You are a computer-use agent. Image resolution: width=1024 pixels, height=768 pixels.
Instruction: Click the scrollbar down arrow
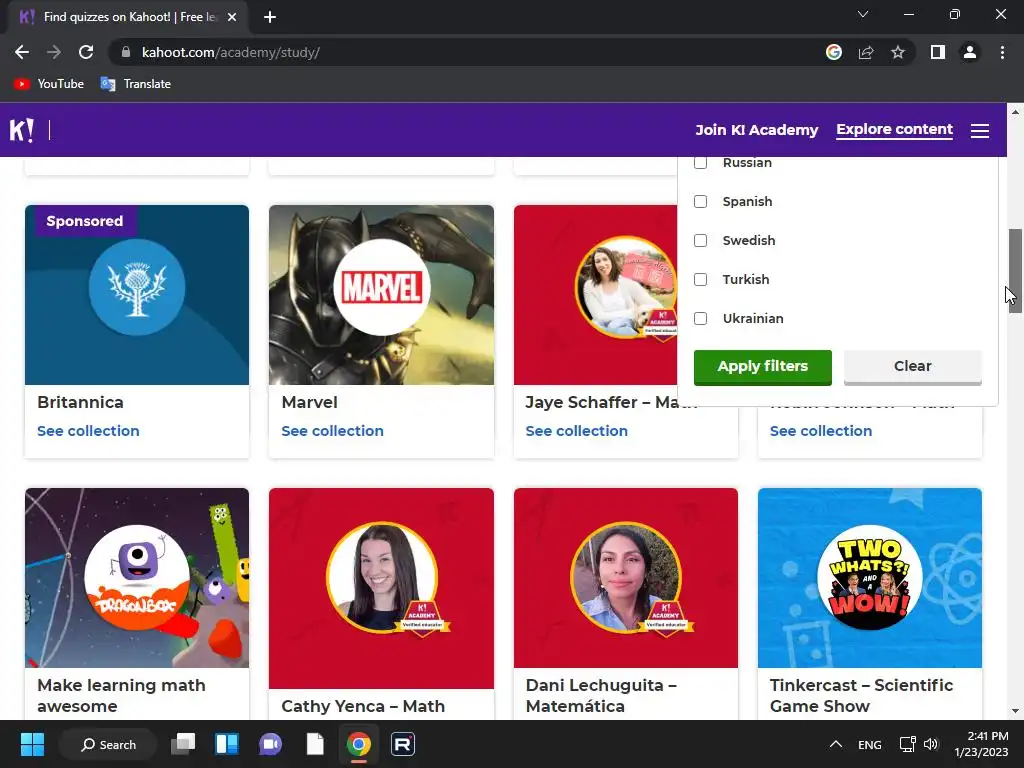(x=1015, y=711)
